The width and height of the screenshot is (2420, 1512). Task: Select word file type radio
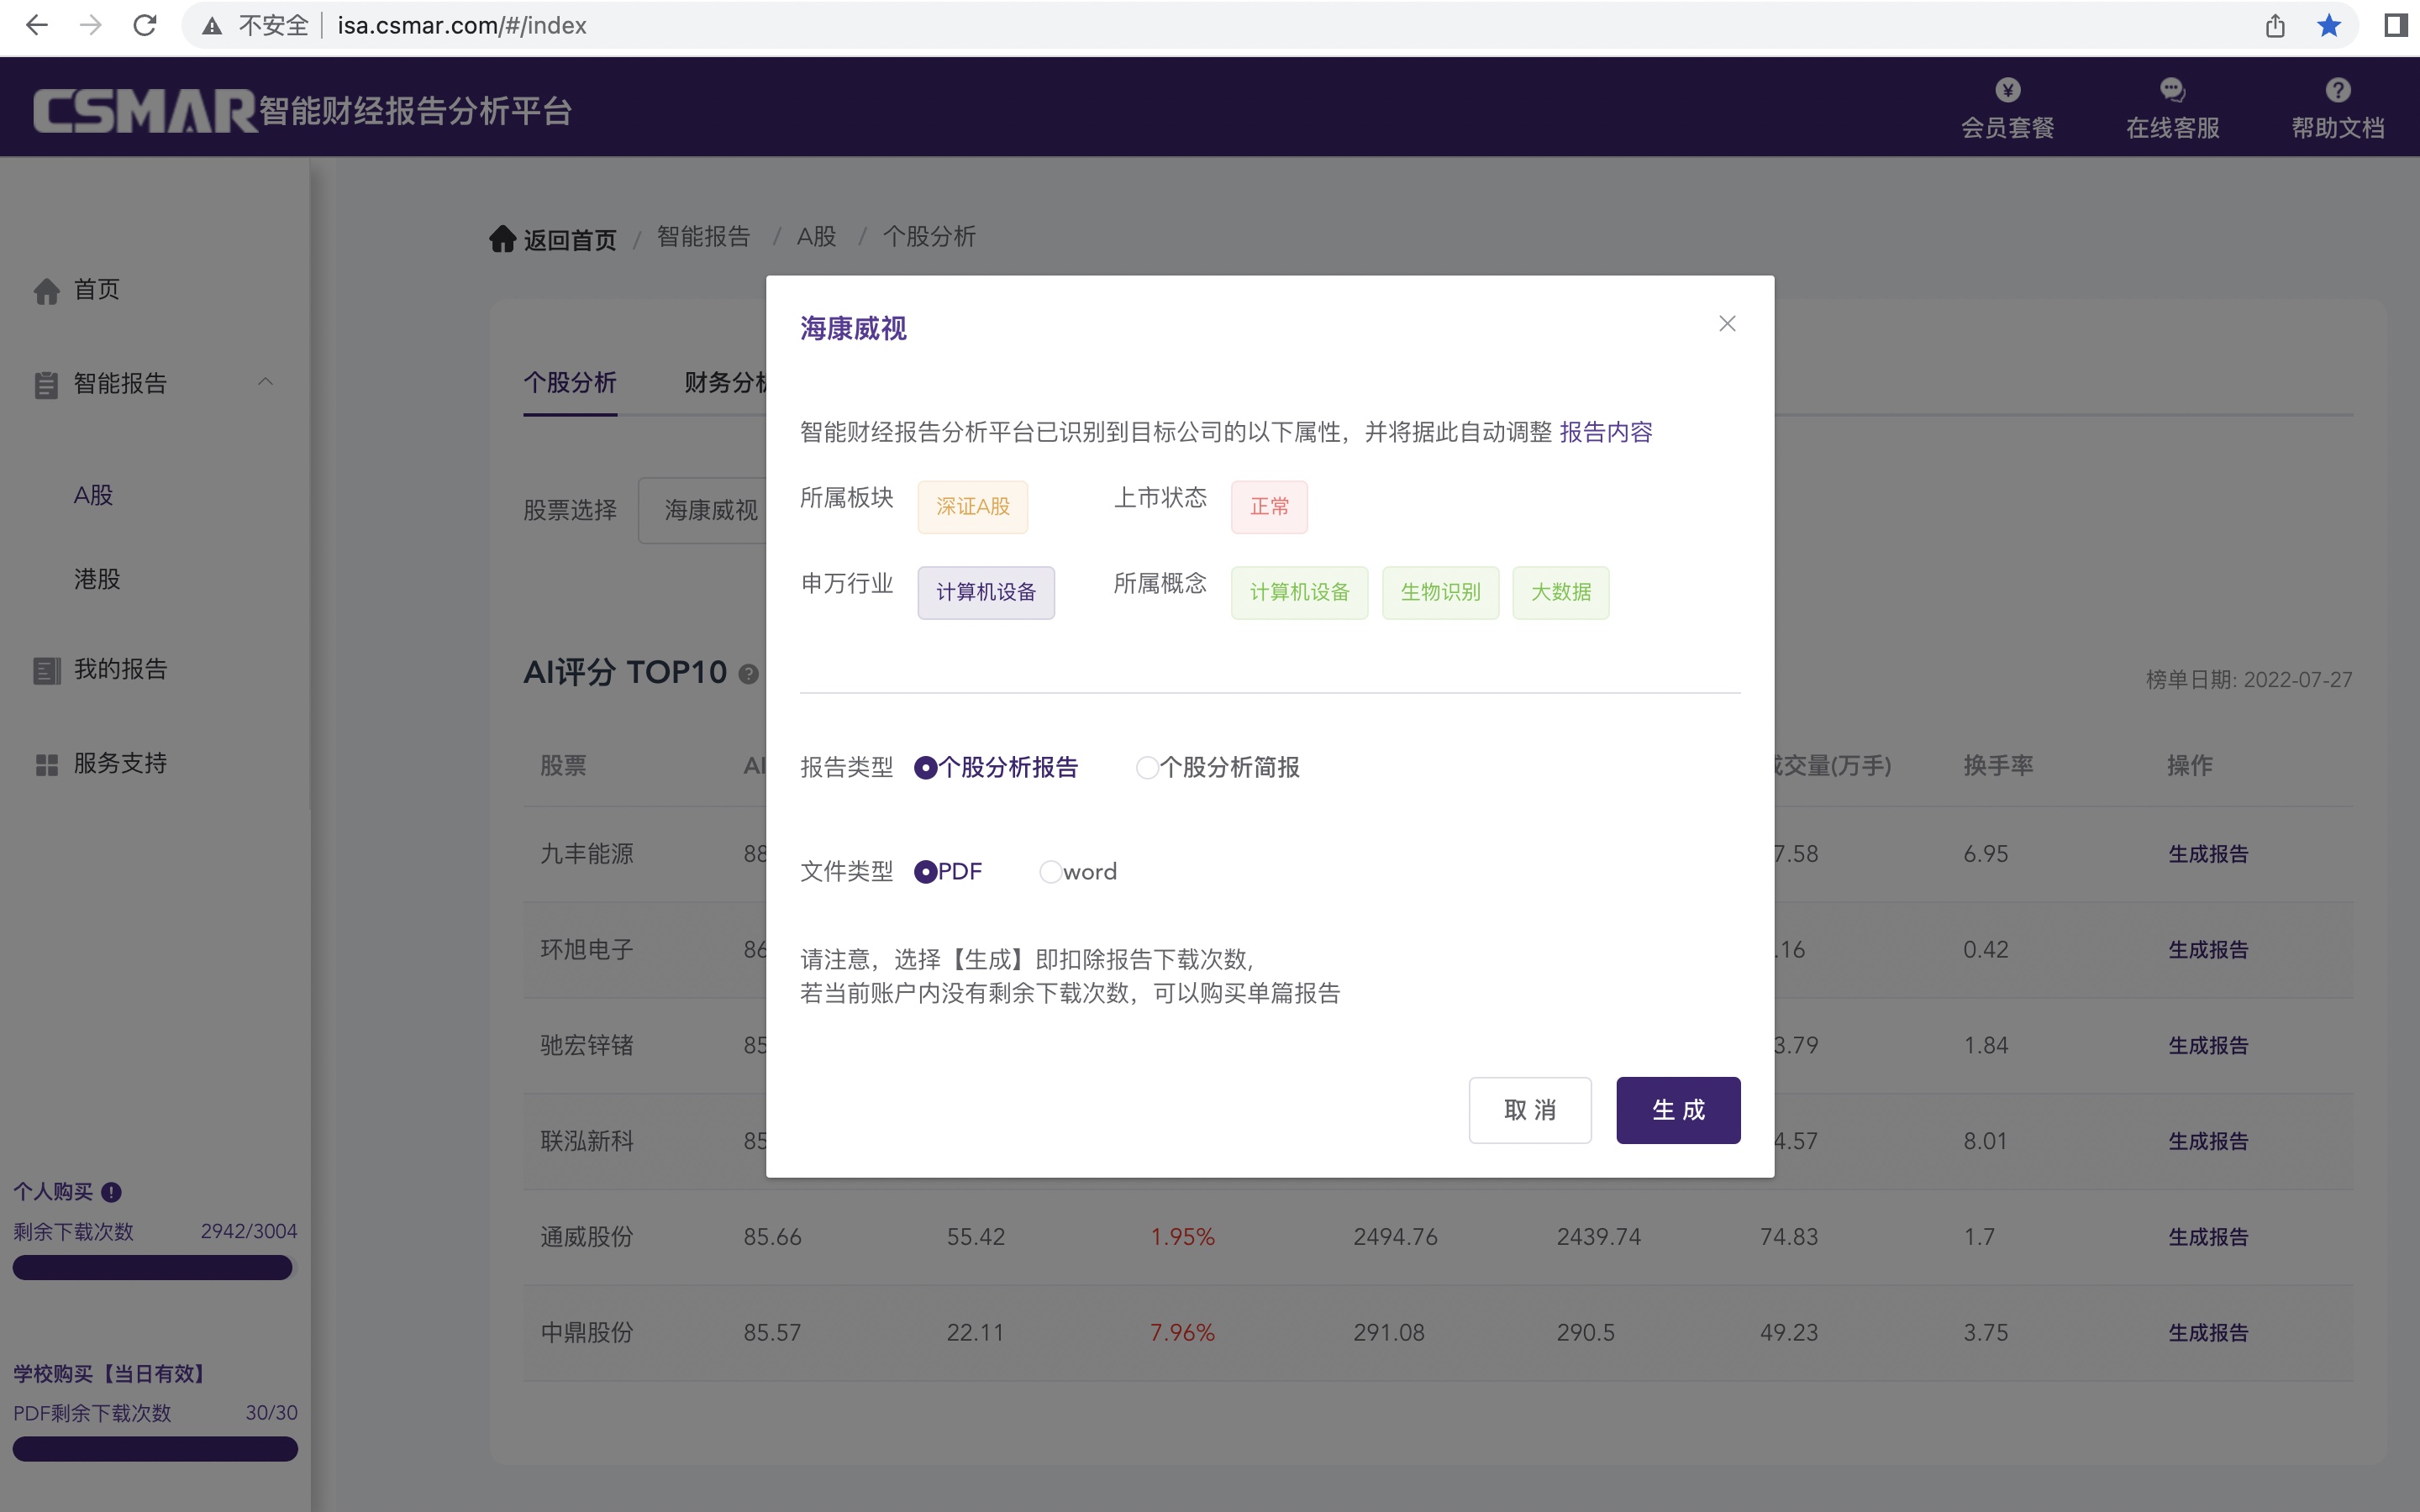(1050, 872)
